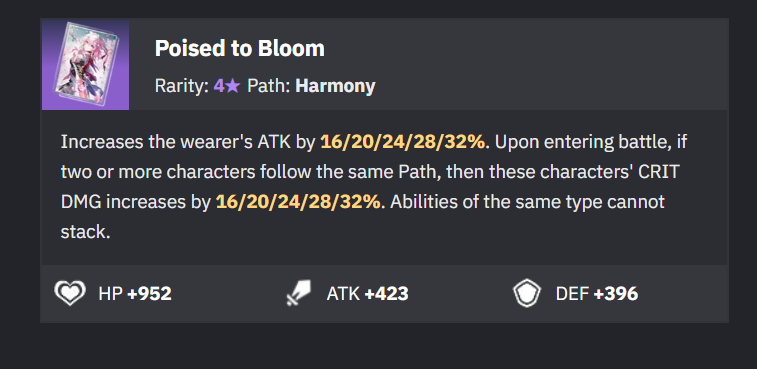
Task: Click the DEF +396 stat value
Action: (597, 294)
